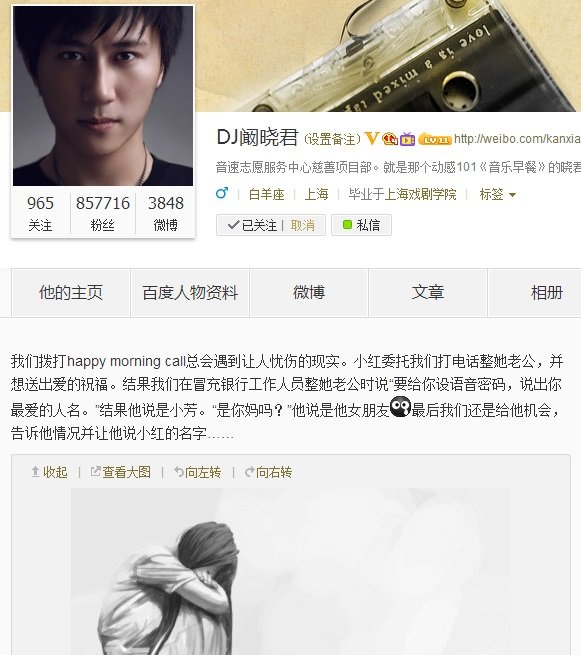Viewport: 581px width, 655px height.
Task: Click the profile avatar photo
Action: click(103, 96)
